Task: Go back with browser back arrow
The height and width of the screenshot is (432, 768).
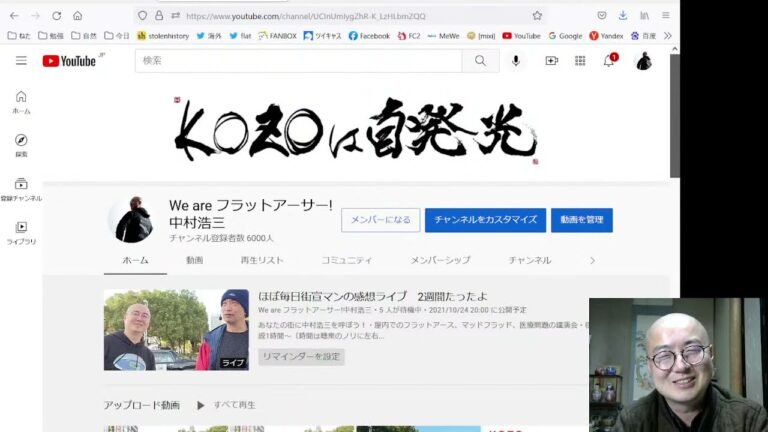Action: pos(14,16)
